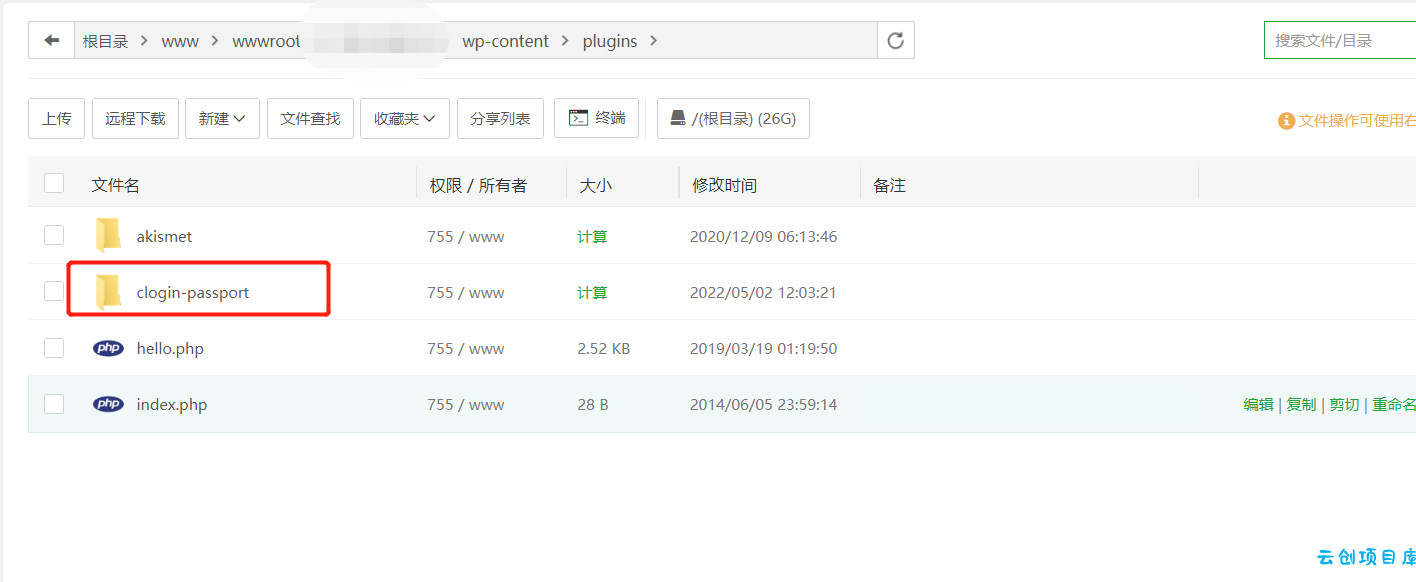Viewport: 1416px width, 582px height.
Task: Check the hello.php row checkbox
Action: 54,347
